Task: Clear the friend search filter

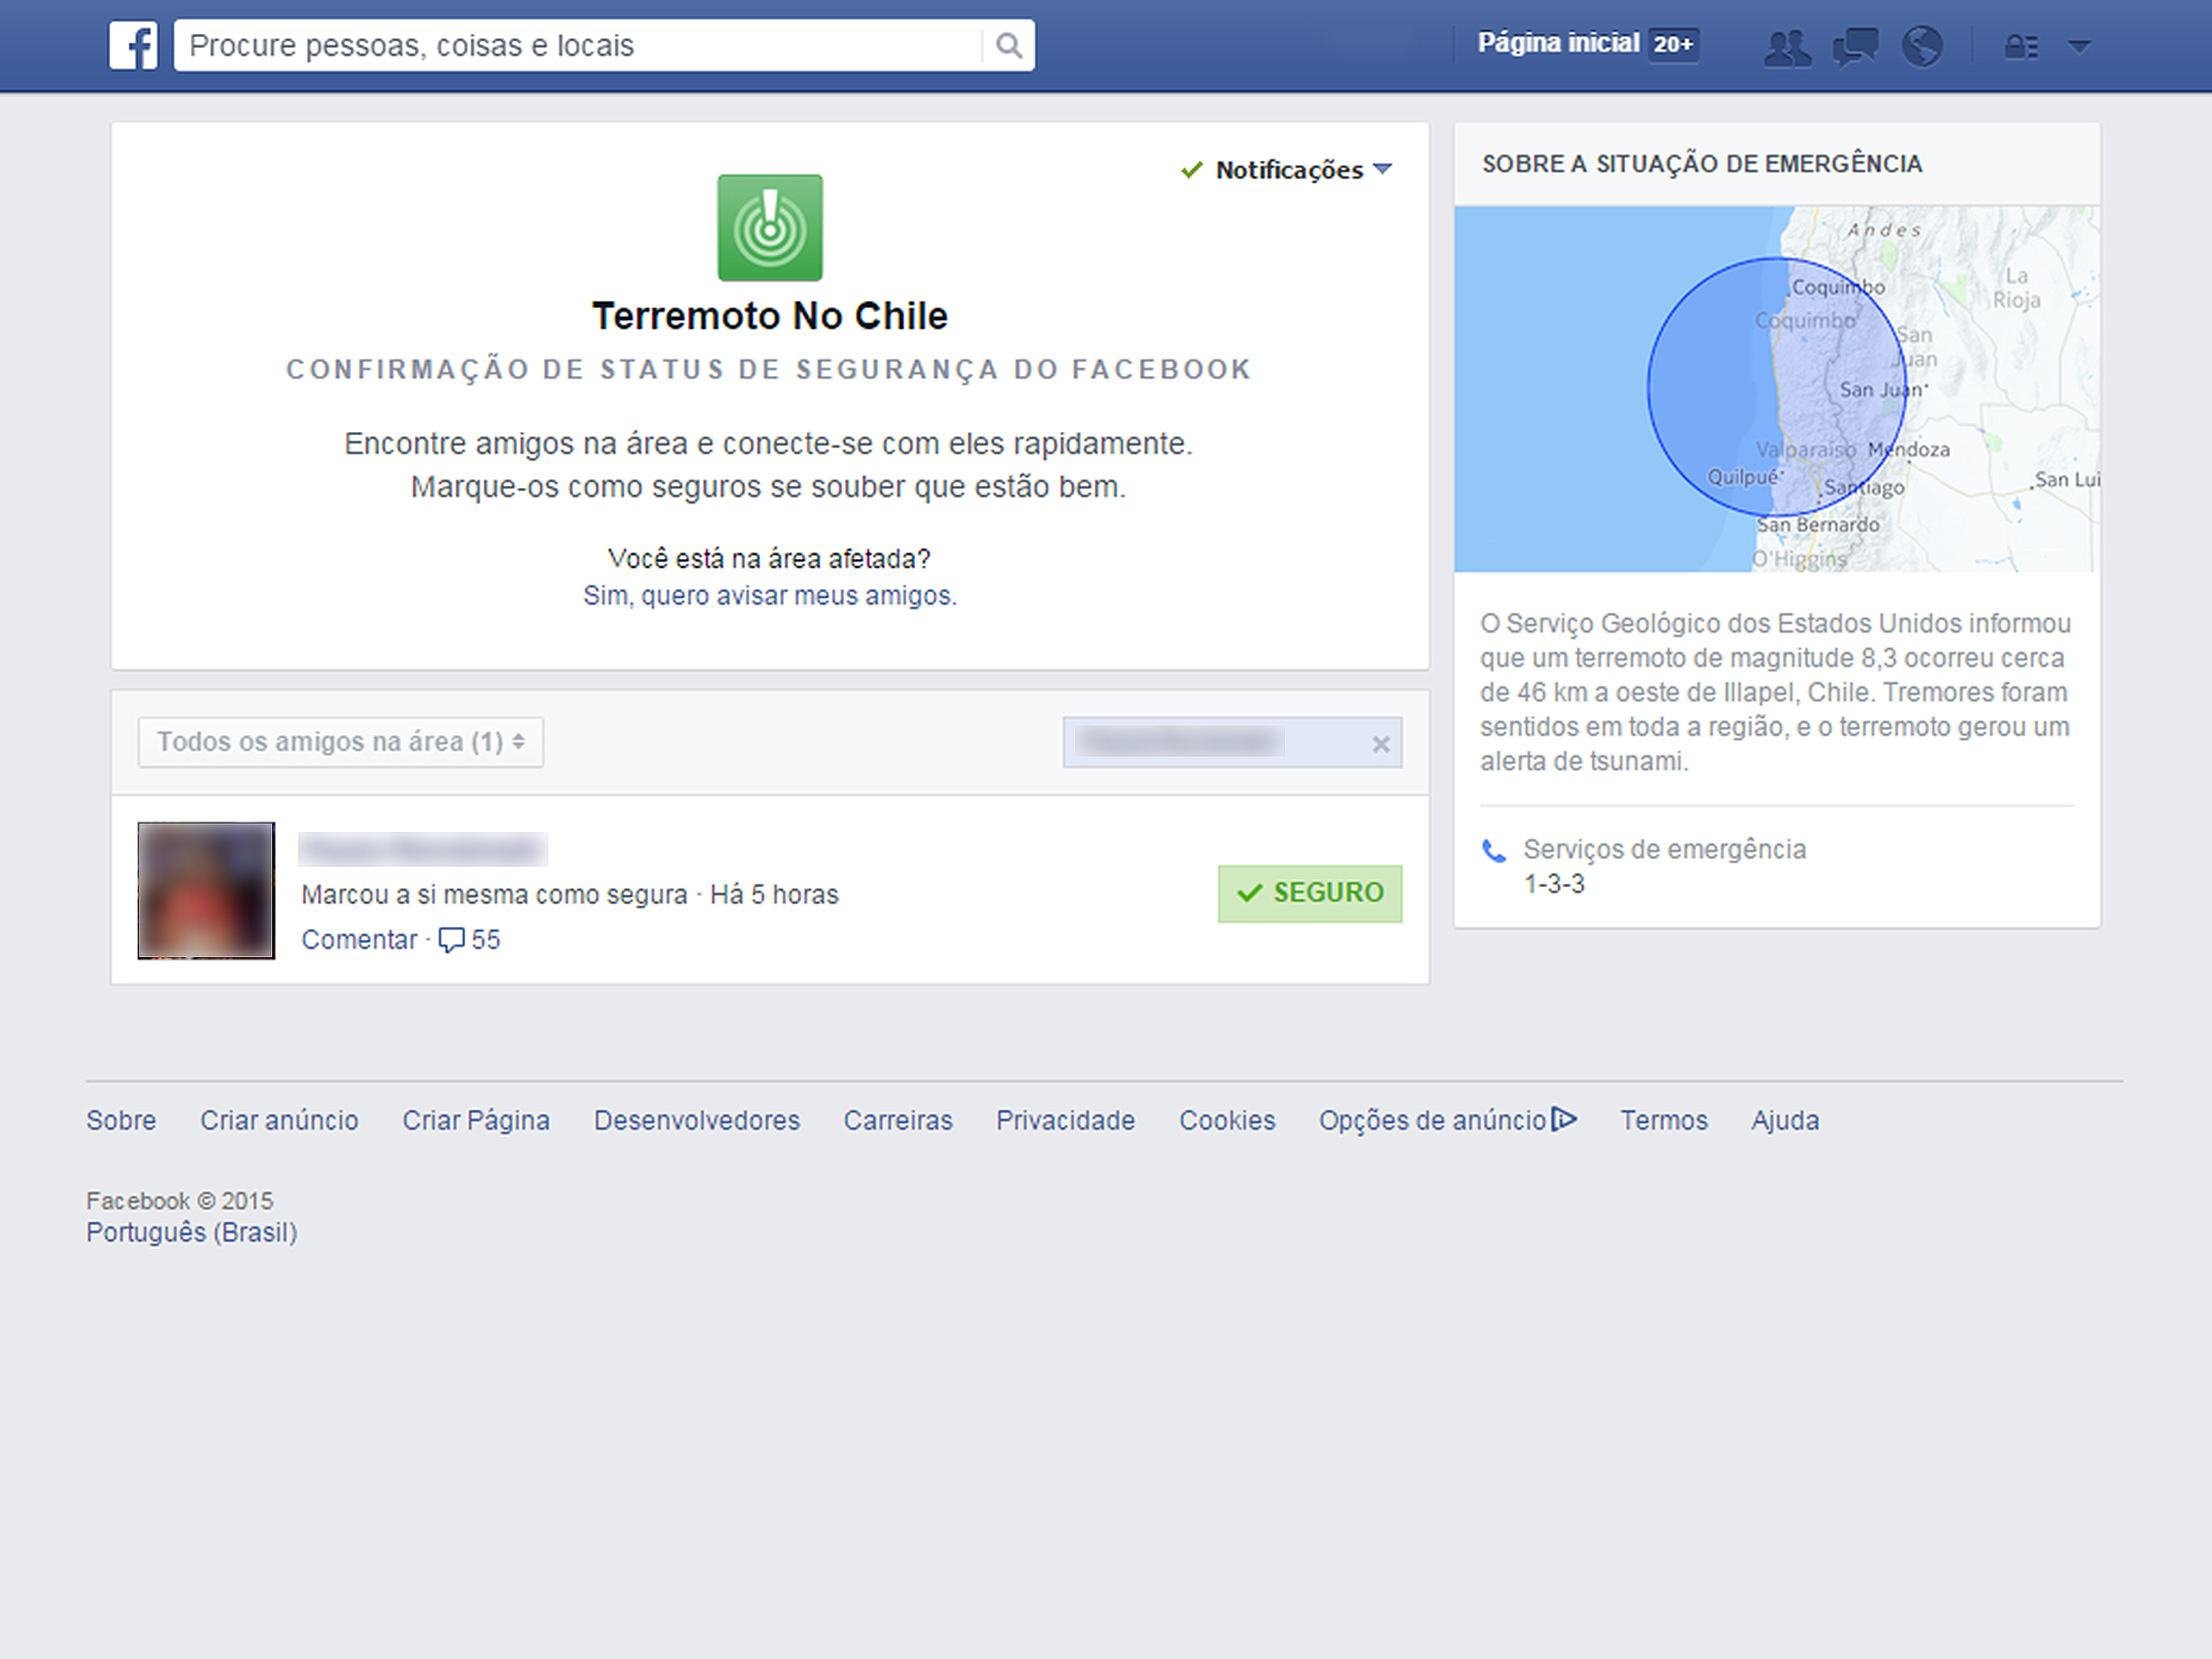Action: [x=1381, y=744]
